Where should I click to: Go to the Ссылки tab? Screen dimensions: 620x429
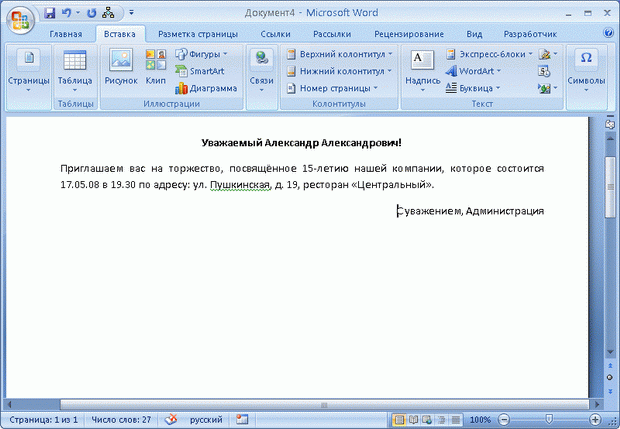[275, 34]
